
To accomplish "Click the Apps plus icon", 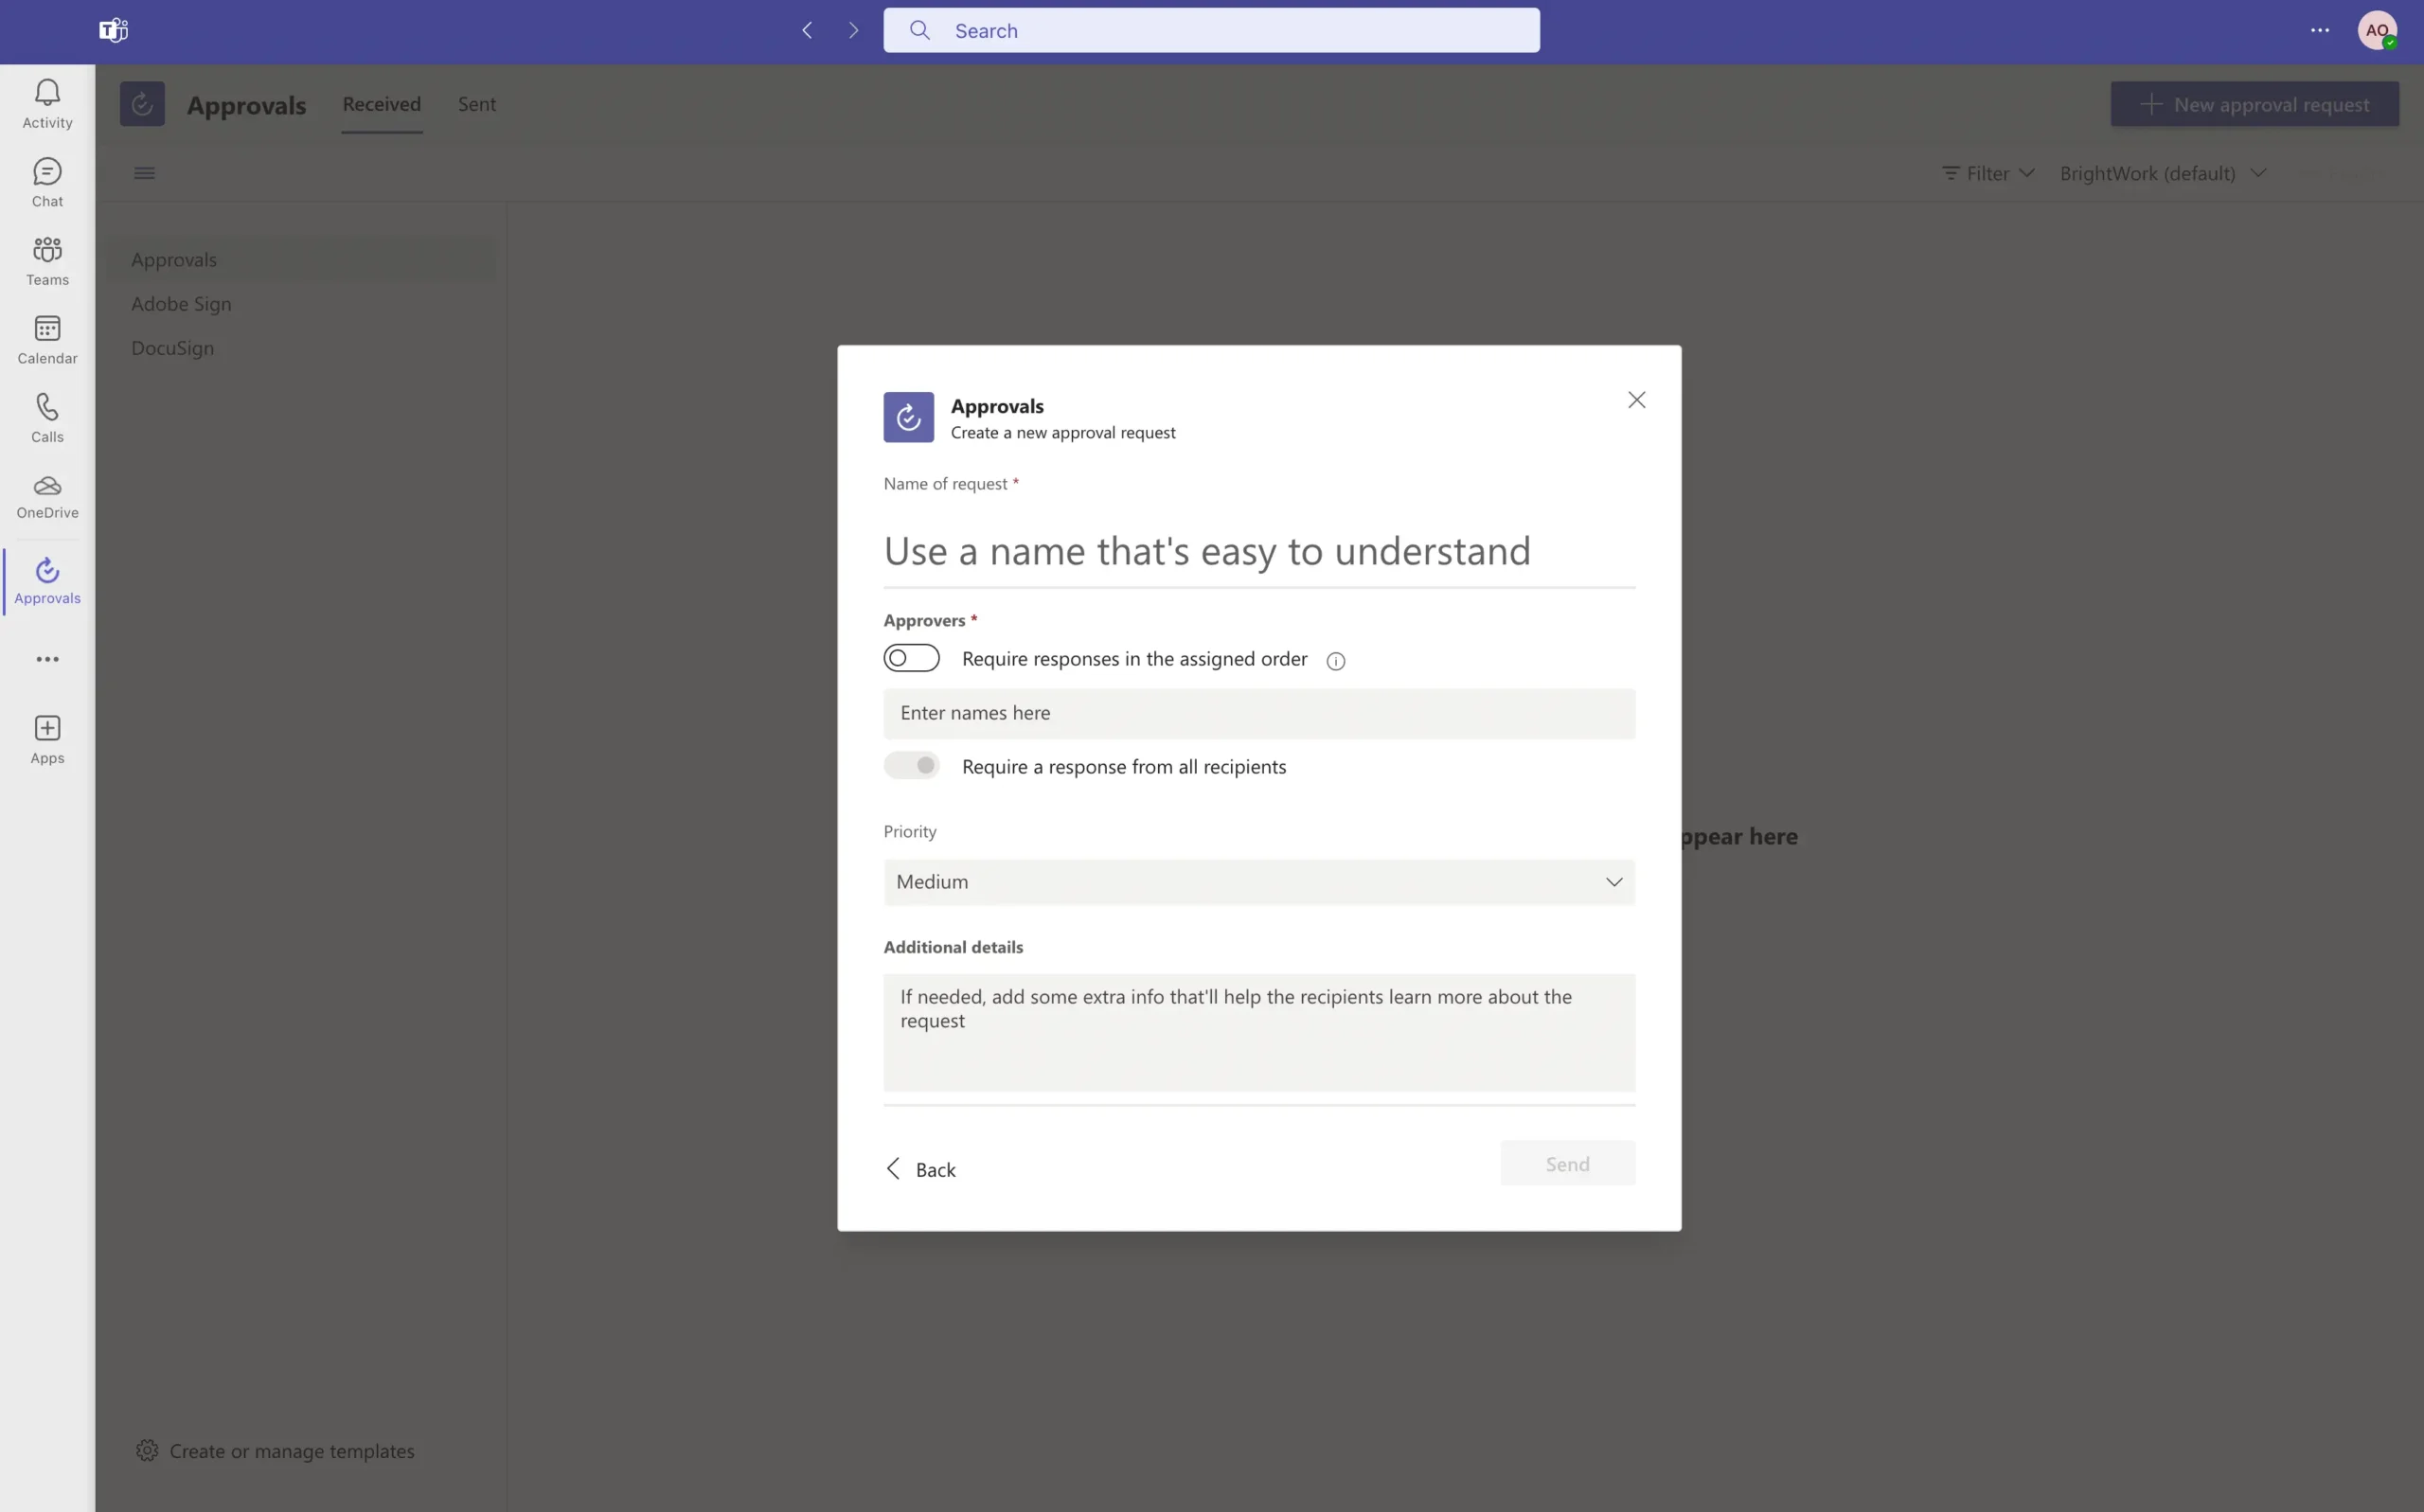I will tap(47, 739).
